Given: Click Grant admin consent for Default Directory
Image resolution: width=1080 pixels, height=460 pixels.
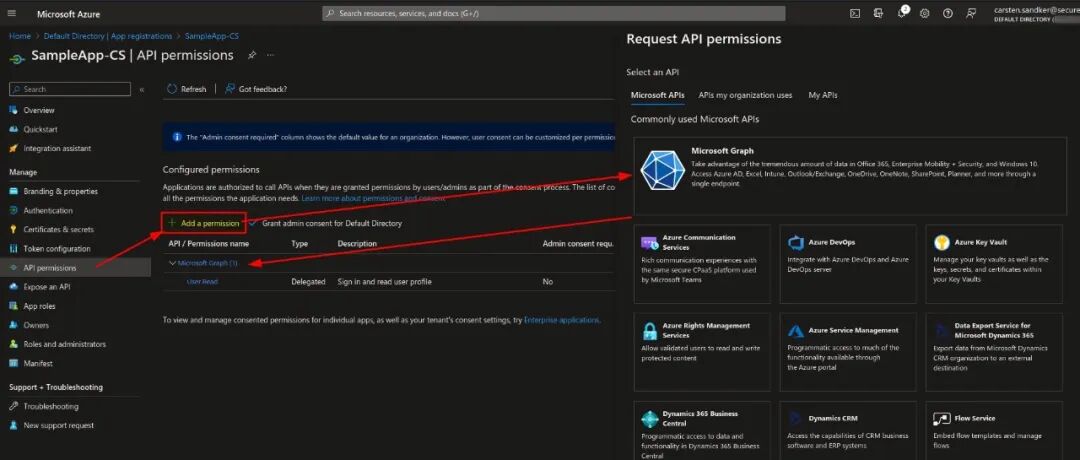Looking at the screenshot, I should (326, 223).
